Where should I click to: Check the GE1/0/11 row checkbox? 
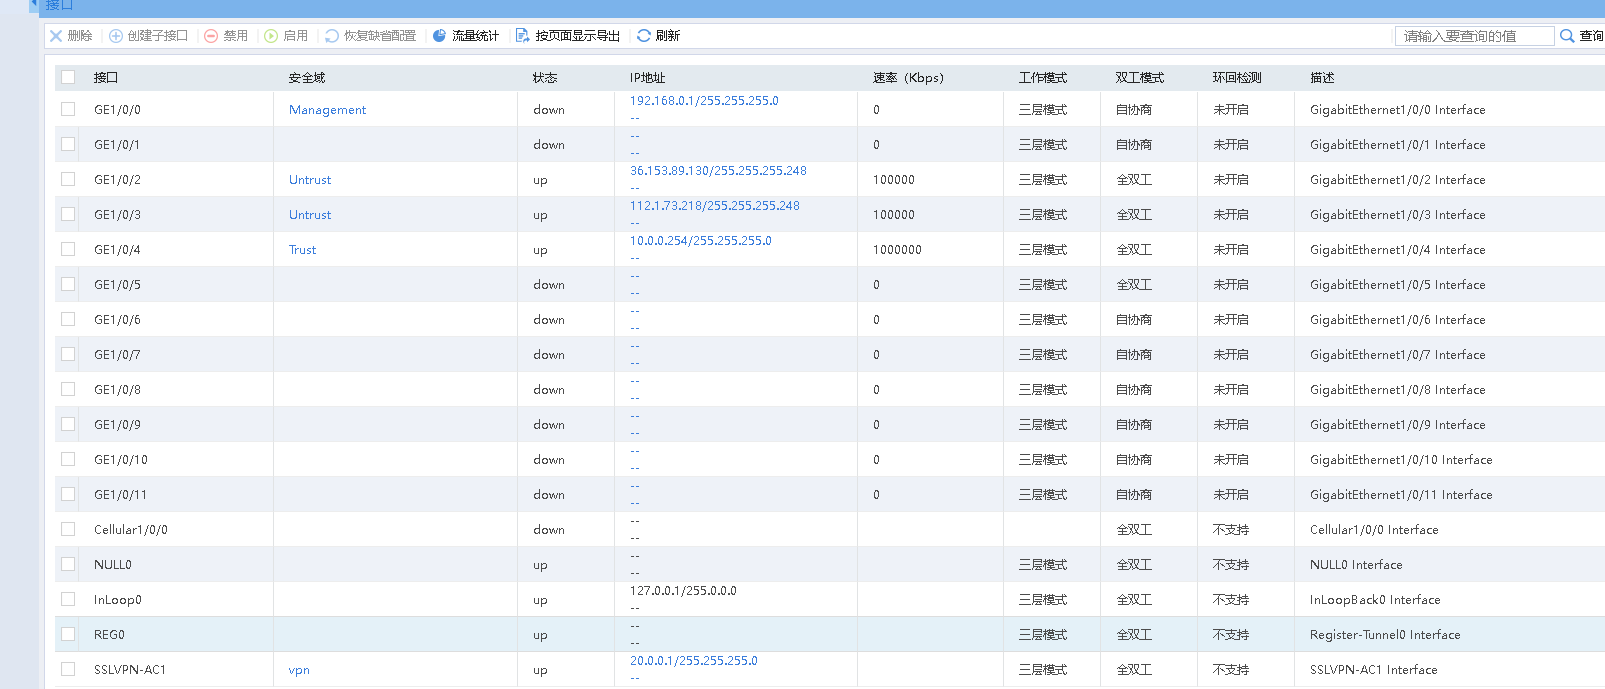point(68,494)
